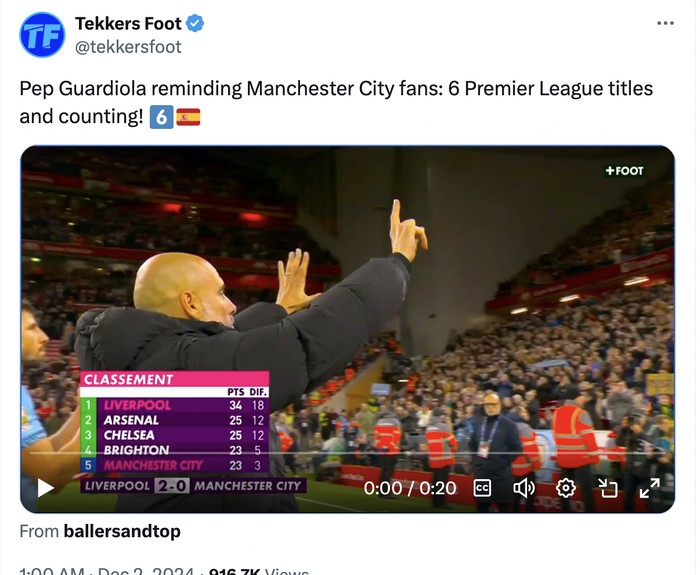Open the Tekkers Foot display name

click(x=130, y=23)
